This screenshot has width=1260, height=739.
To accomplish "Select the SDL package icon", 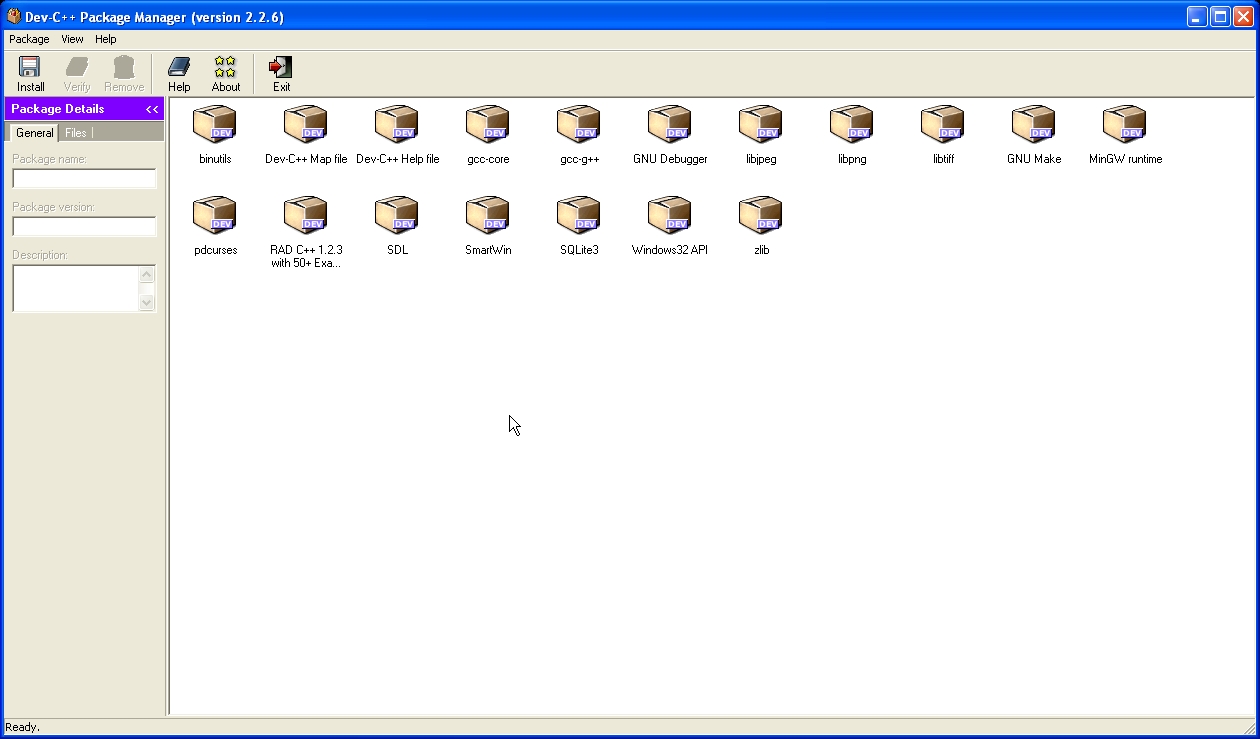I will 397,216.
